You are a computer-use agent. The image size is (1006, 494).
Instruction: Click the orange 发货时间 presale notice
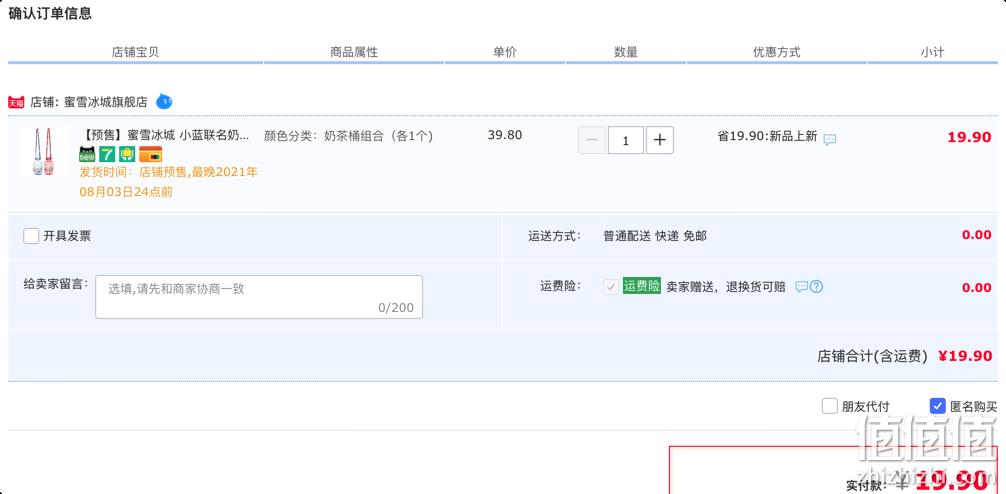click(169, 182)
